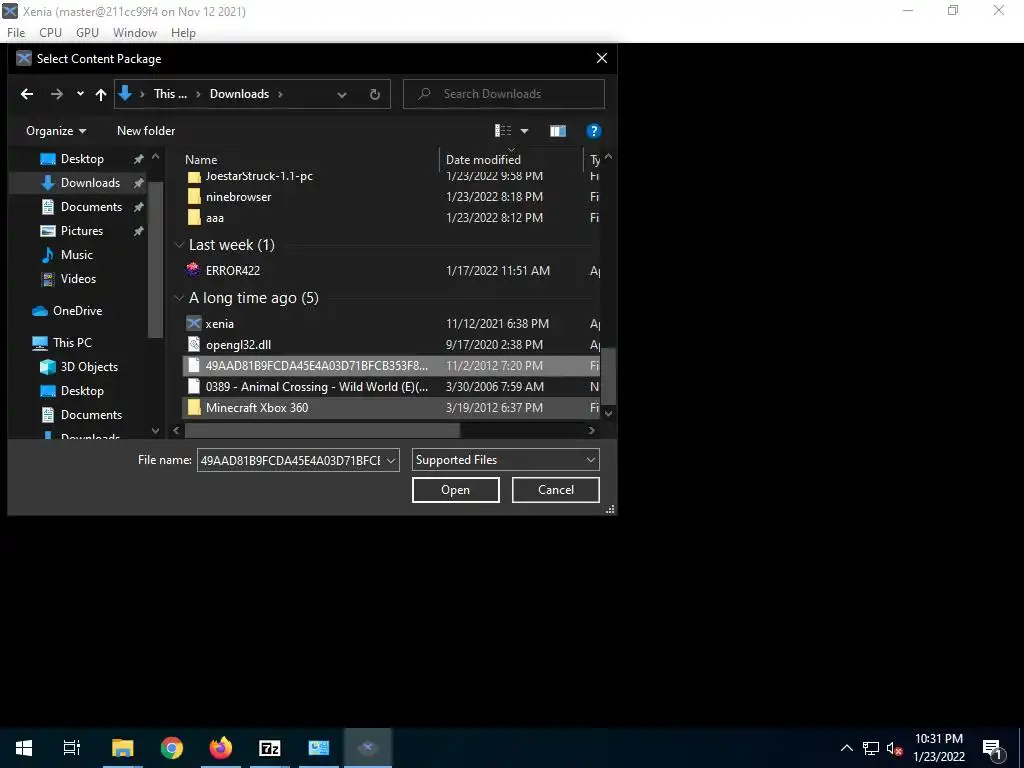Collapse the A long time ago (5) group
This screenshot has width=1024, height=768.
178,298
